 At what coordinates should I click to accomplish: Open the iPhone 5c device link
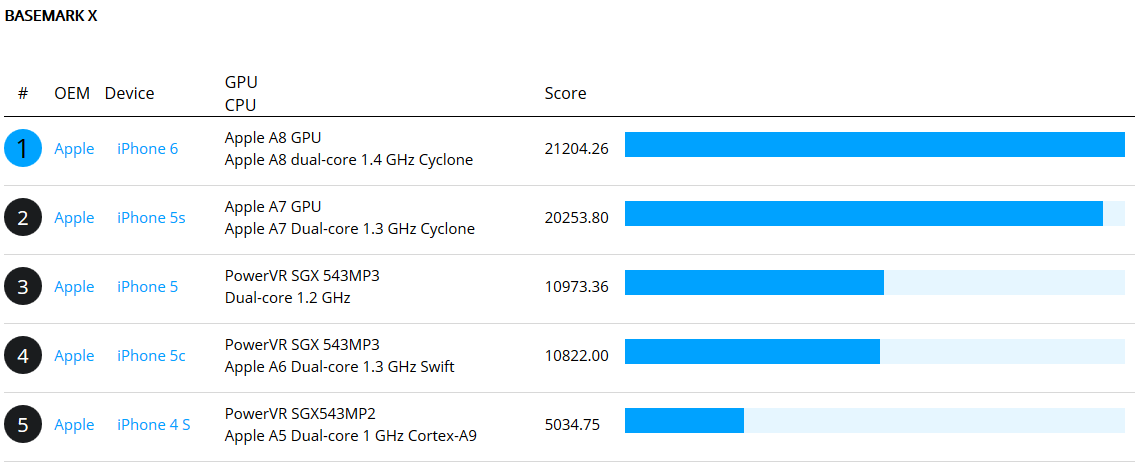click(151, 355)
